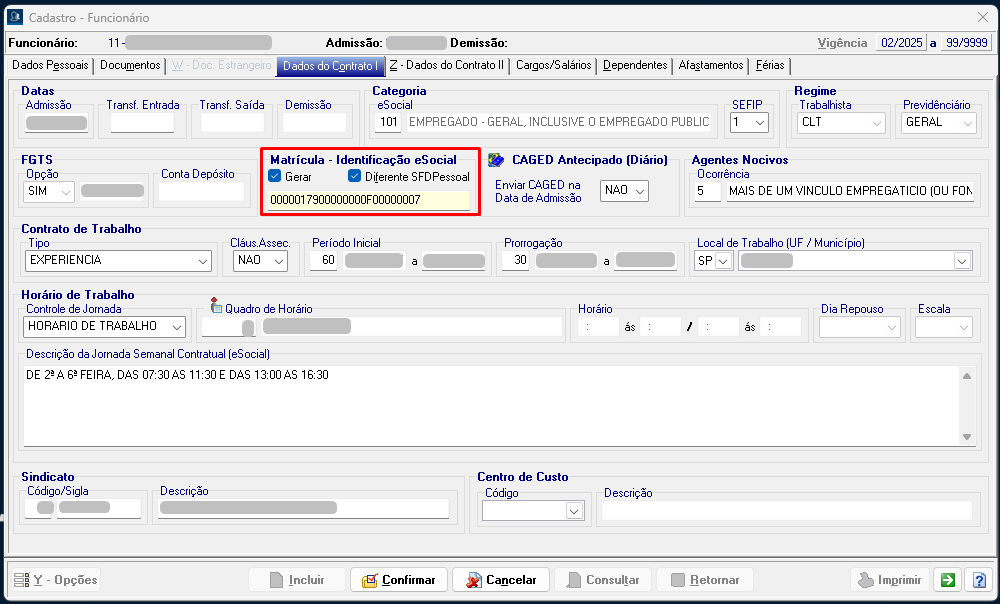Screen dimensions: 1000x604
Task: Switch to the Dados Pessoais tab
Action: [x=50, y=66]
